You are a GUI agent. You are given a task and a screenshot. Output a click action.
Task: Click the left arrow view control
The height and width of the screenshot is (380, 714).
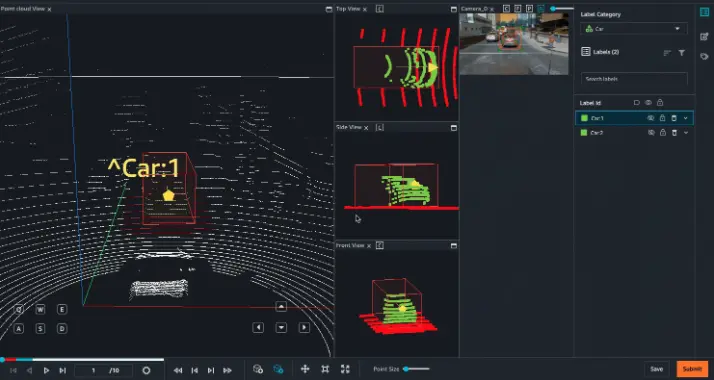[258, 327]
